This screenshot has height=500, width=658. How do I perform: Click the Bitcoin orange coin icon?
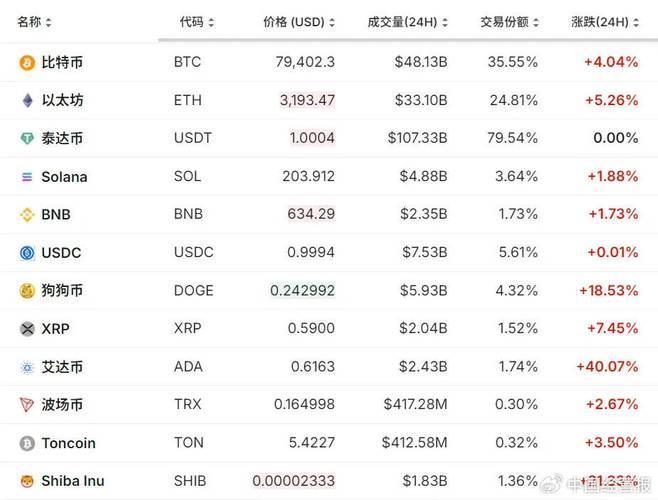(x=27, y=63)
